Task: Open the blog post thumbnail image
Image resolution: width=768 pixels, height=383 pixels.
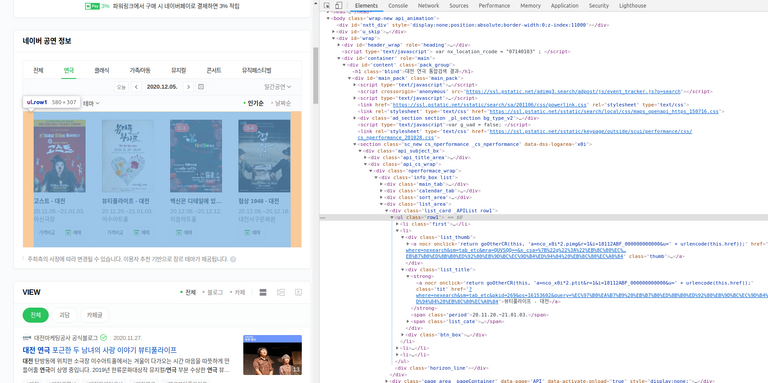Action: coord(272,355)
